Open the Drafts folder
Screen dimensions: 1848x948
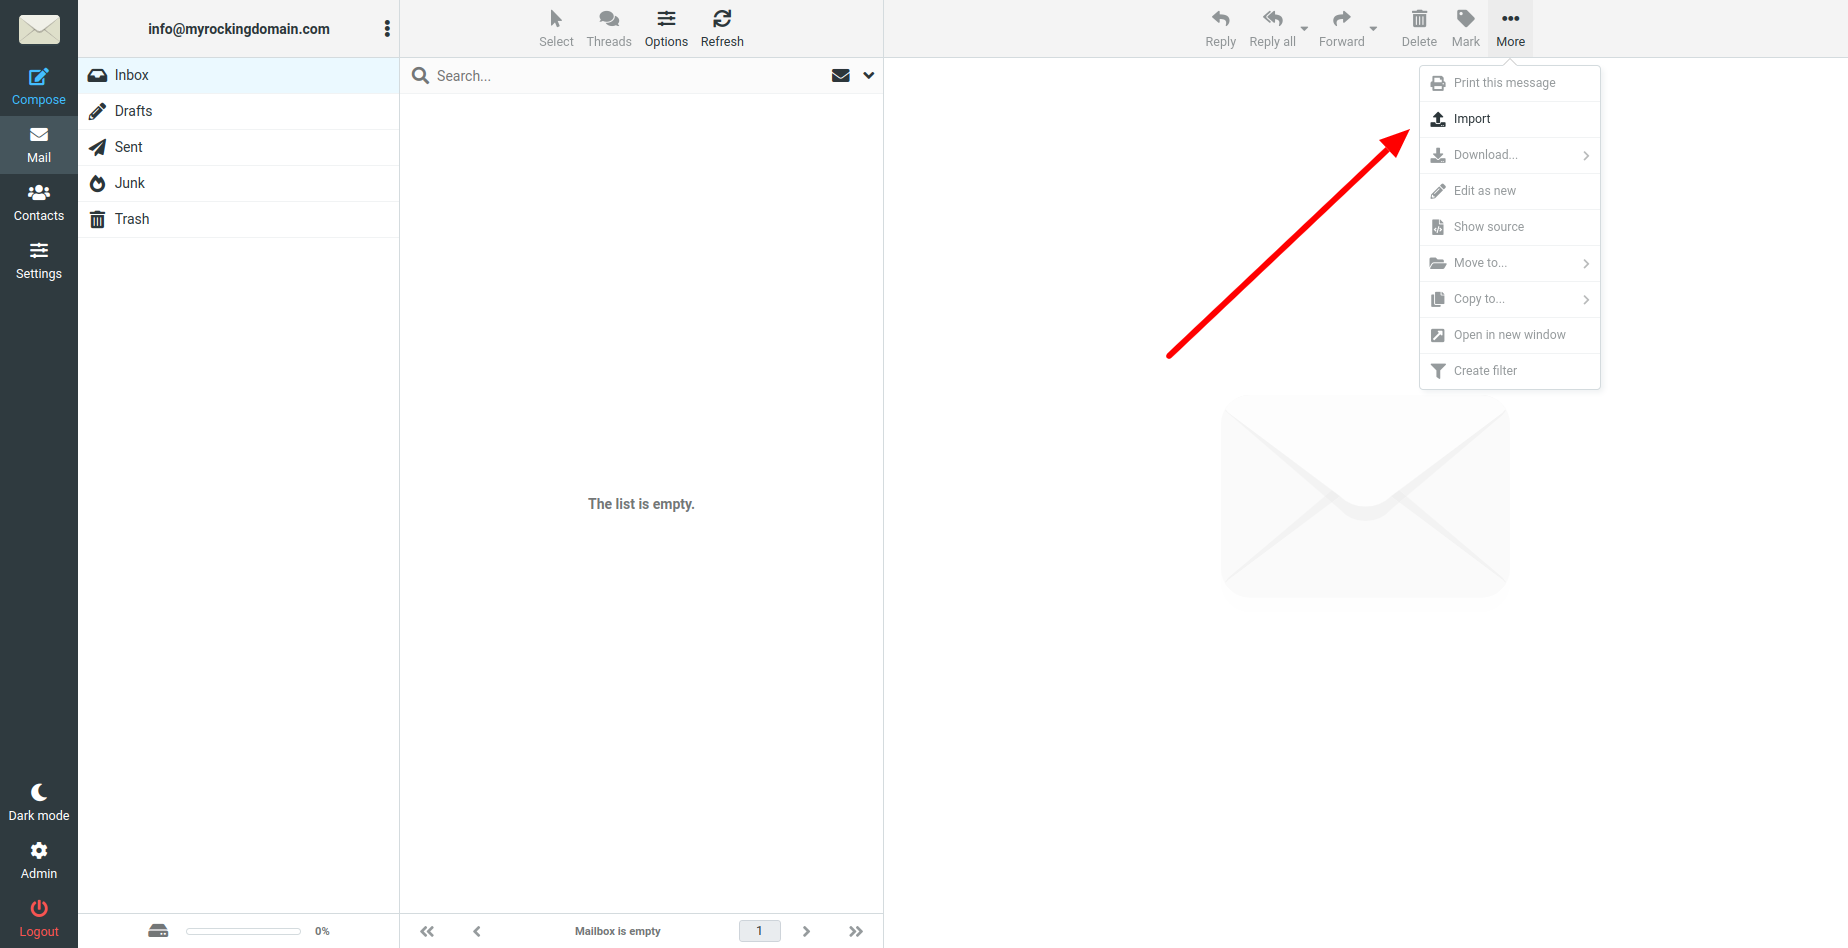[239, 111]
